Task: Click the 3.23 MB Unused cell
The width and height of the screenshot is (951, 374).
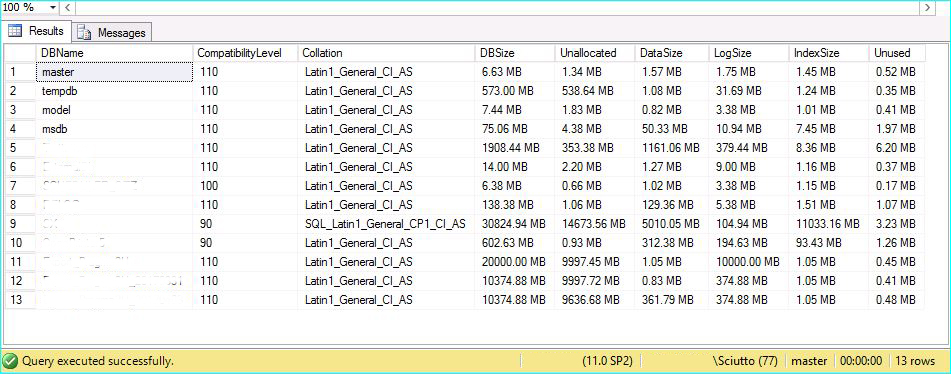Action: [897, 224]
